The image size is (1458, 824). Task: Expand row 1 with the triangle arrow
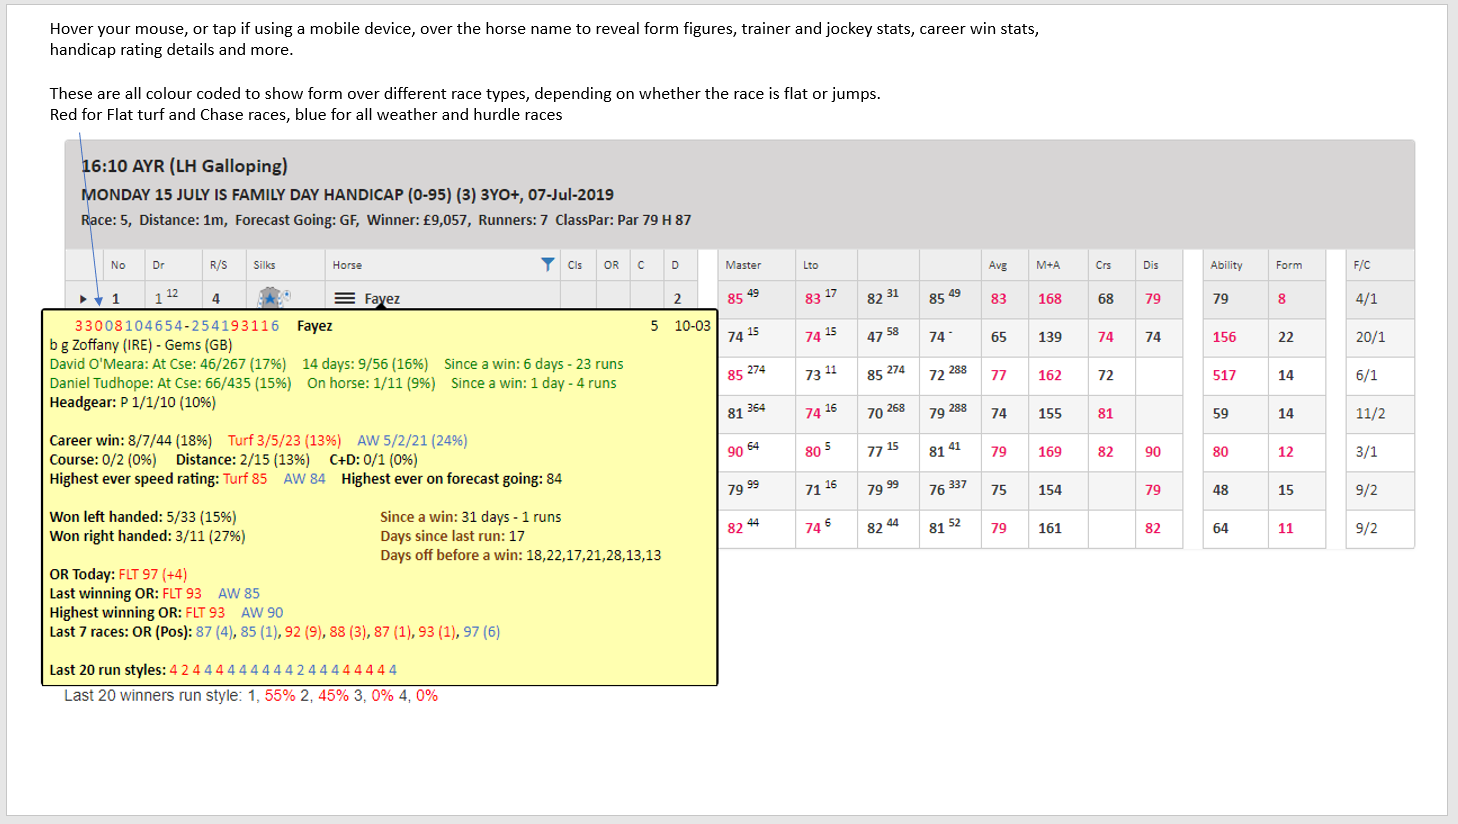click(83, 299)
